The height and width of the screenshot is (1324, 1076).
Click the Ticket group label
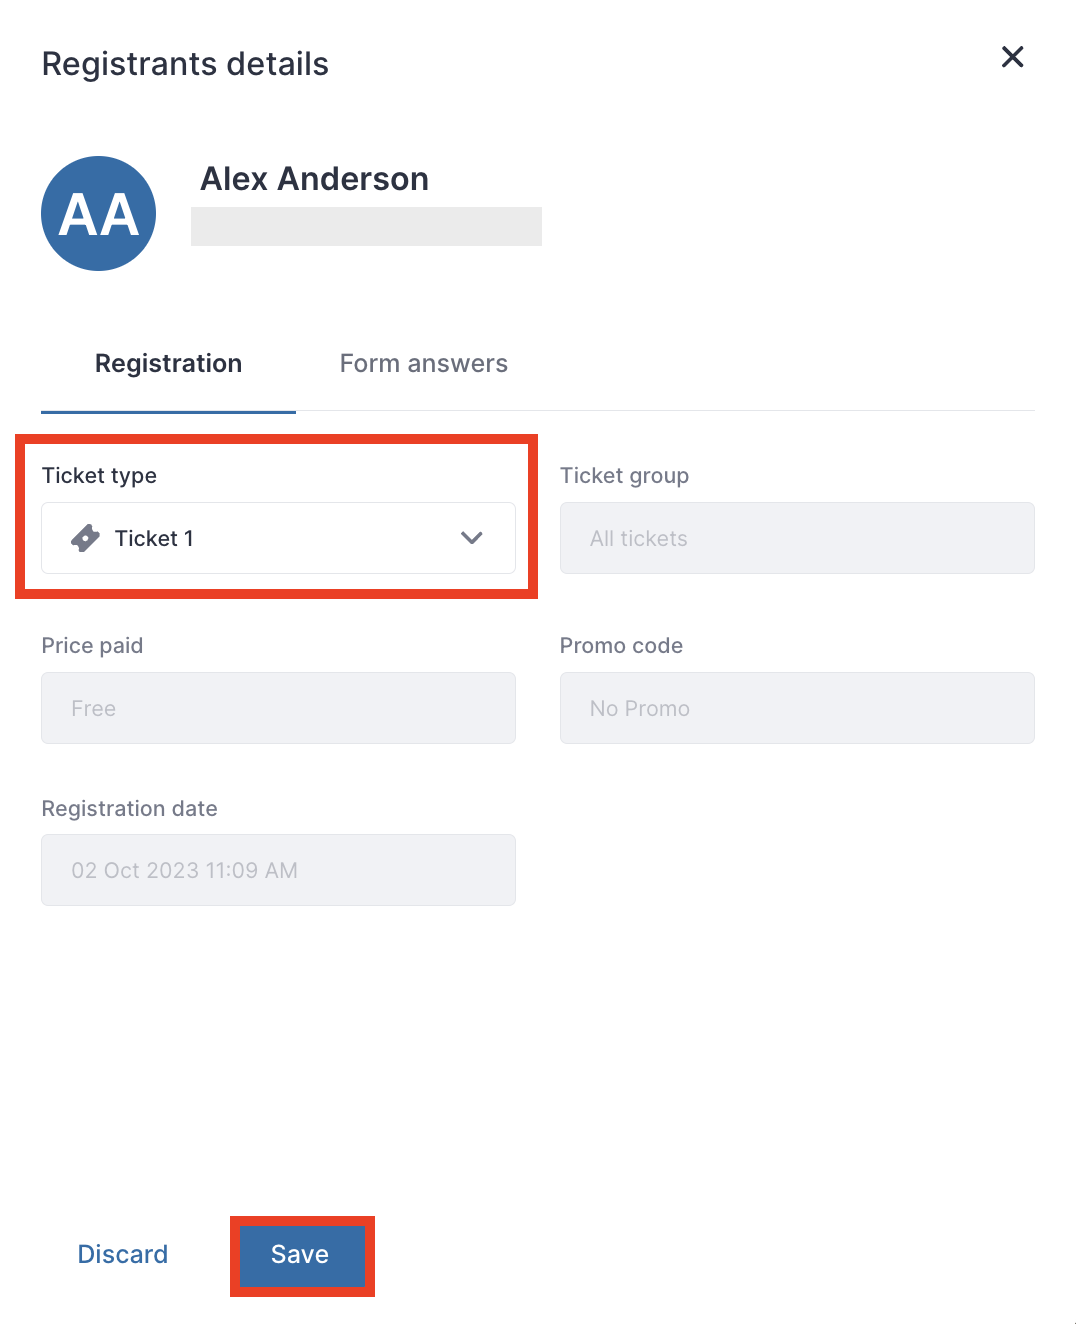point(624,476)
